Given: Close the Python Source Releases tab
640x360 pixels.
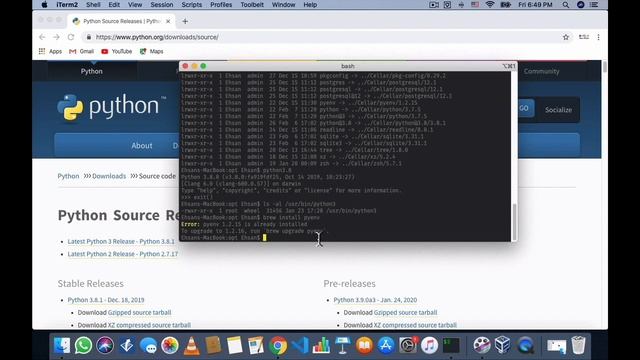Looking at the screenshot, I should (168, 21).
